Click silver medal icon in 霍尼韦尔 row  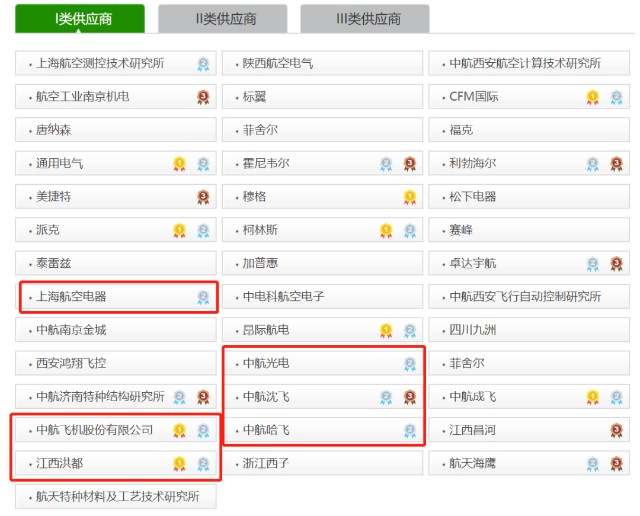coord(386,164)
